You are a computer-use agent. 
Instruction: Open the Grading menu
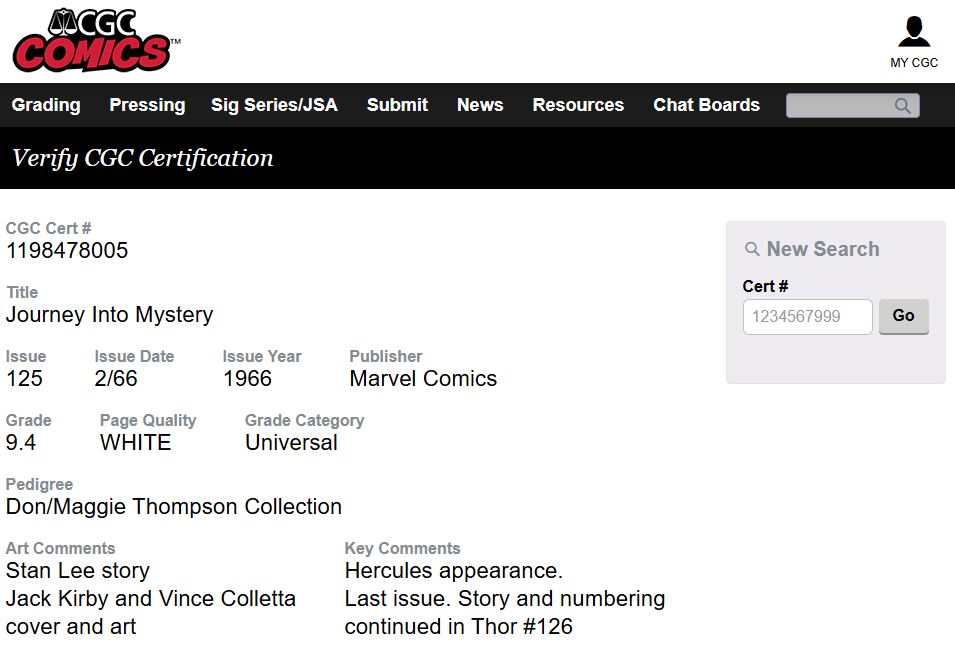point(46,105)
